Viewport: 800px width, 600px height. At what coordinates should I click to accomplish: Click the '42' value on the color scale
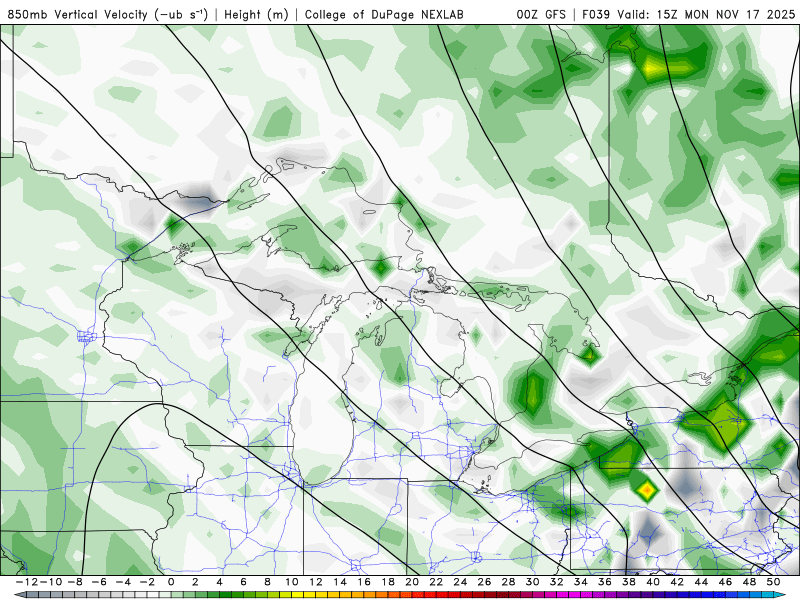677,582
